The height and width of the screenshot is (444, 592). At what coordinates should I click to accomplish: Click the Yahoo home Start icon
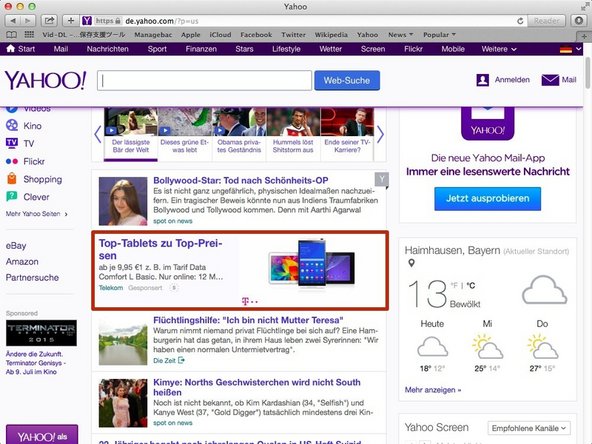click(x=11, y=49)
